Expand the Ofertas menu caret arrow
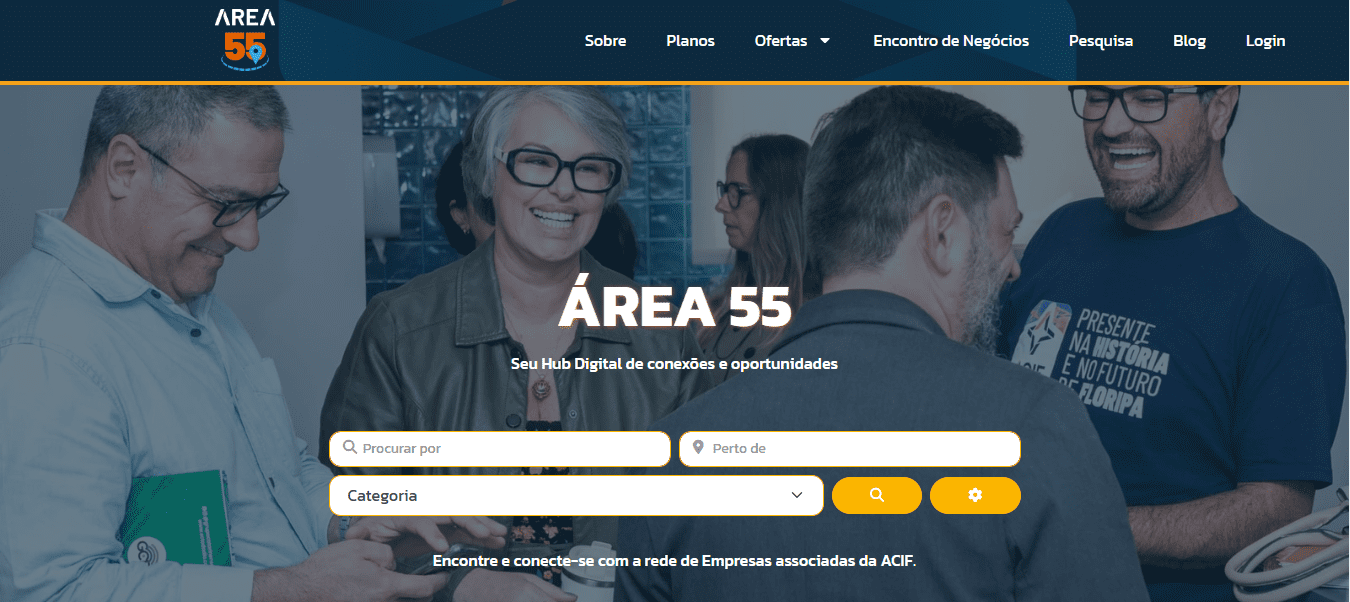The height and width of the screenshot is (602, 1350). point(825,41)
